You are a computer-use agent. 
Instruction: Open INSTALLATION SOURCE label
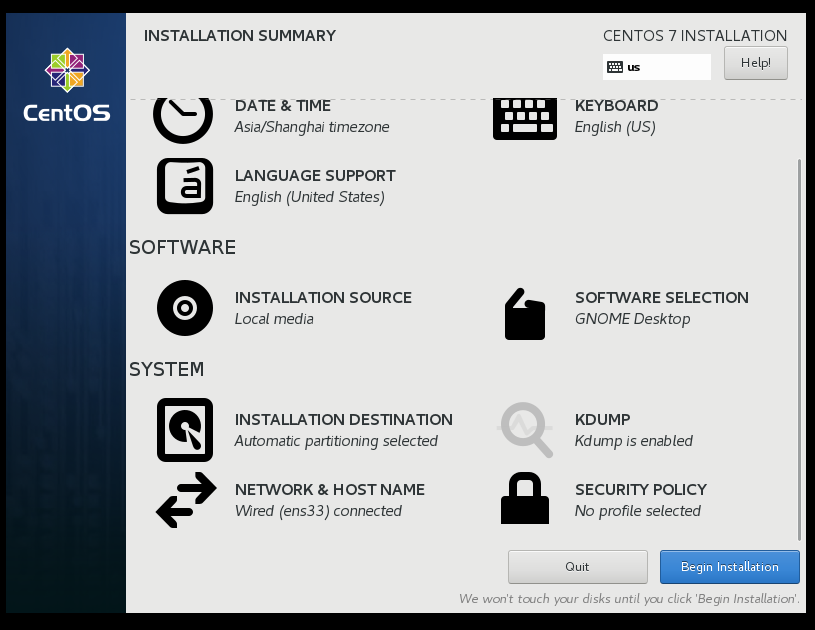pos(323,297)
